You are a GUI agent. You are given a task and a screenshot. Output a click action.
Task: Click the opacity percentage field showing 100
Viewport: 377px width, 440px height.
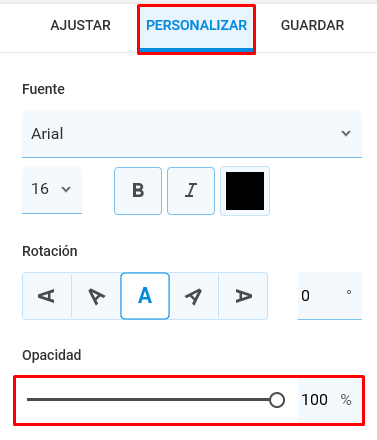click(329, 400)
